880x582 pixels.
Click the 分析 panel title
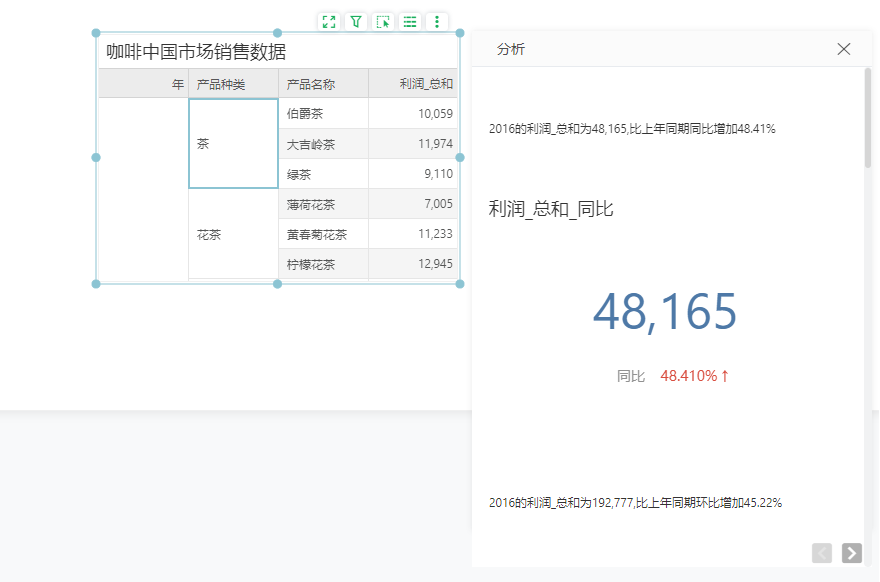[511, 49]
